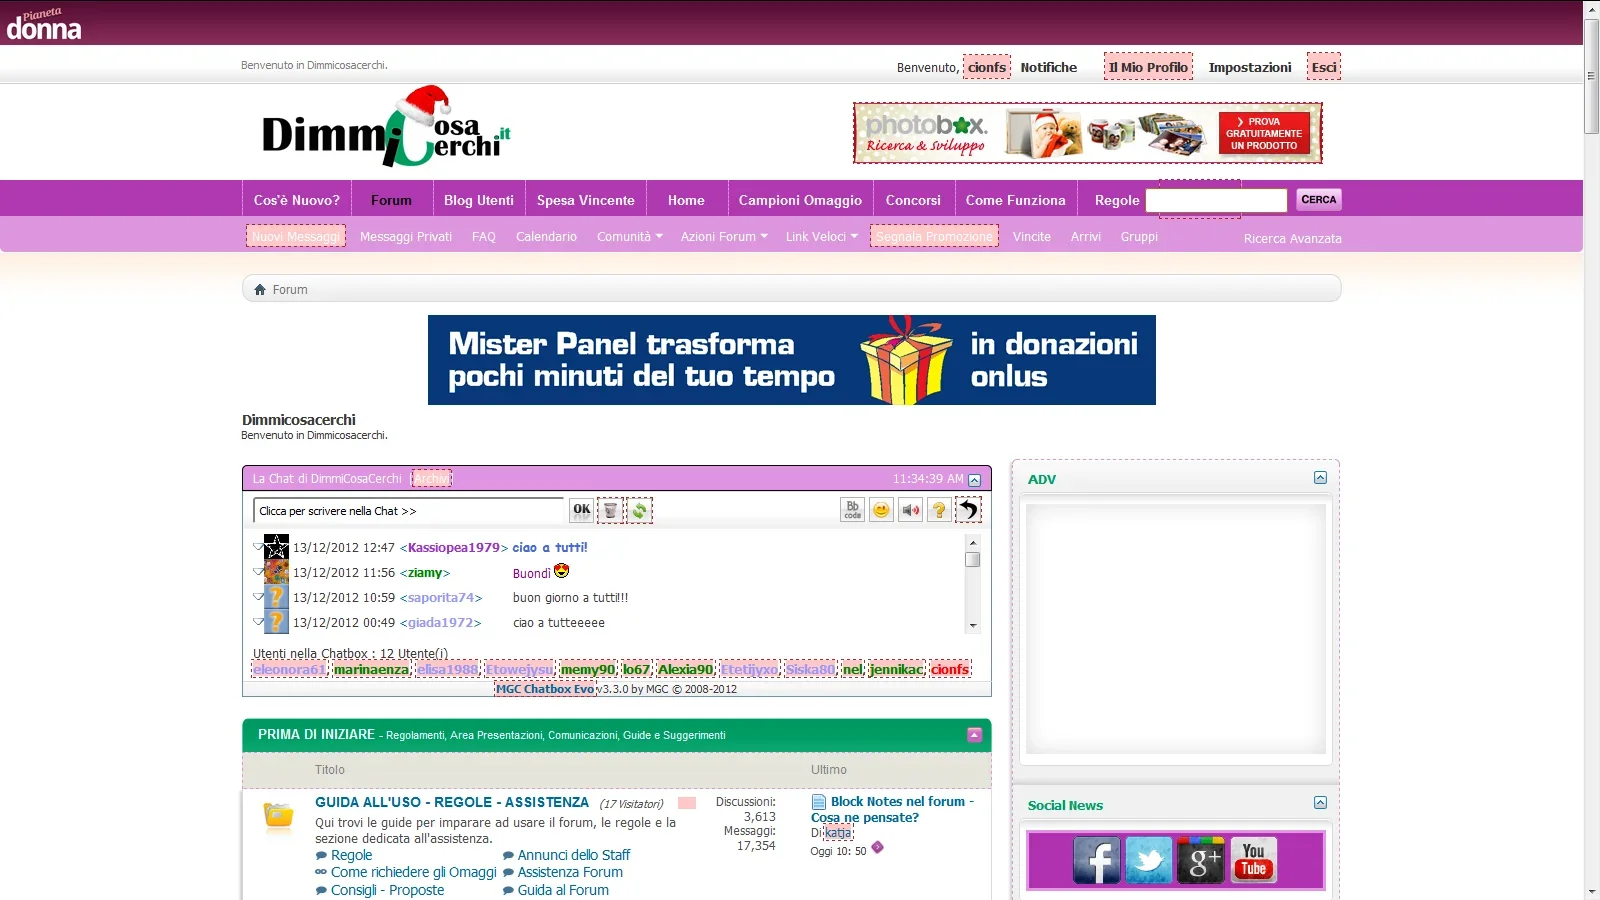Viewport: 1600px width, 900px height.
Task: Toggle chat sound with speaker icon
Action: coord(910,510)
